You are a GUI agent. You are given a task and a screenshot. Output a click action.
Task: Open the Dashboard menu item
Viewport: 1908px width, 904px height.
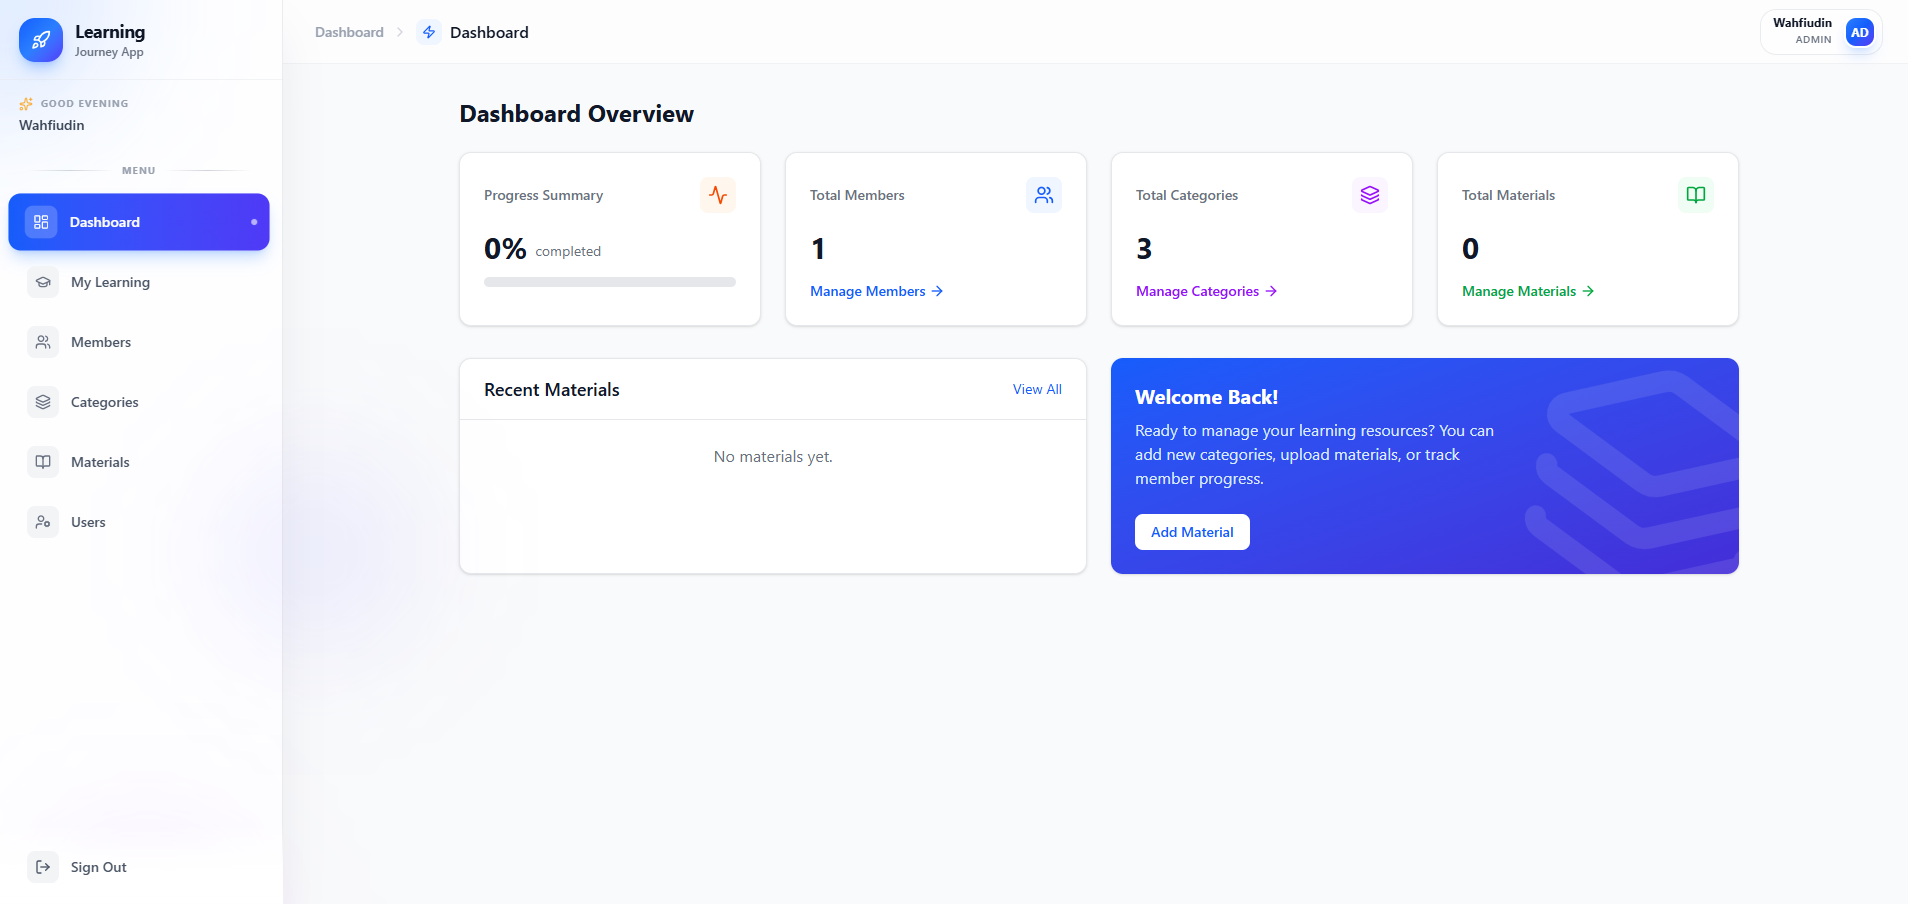point(139,222)
